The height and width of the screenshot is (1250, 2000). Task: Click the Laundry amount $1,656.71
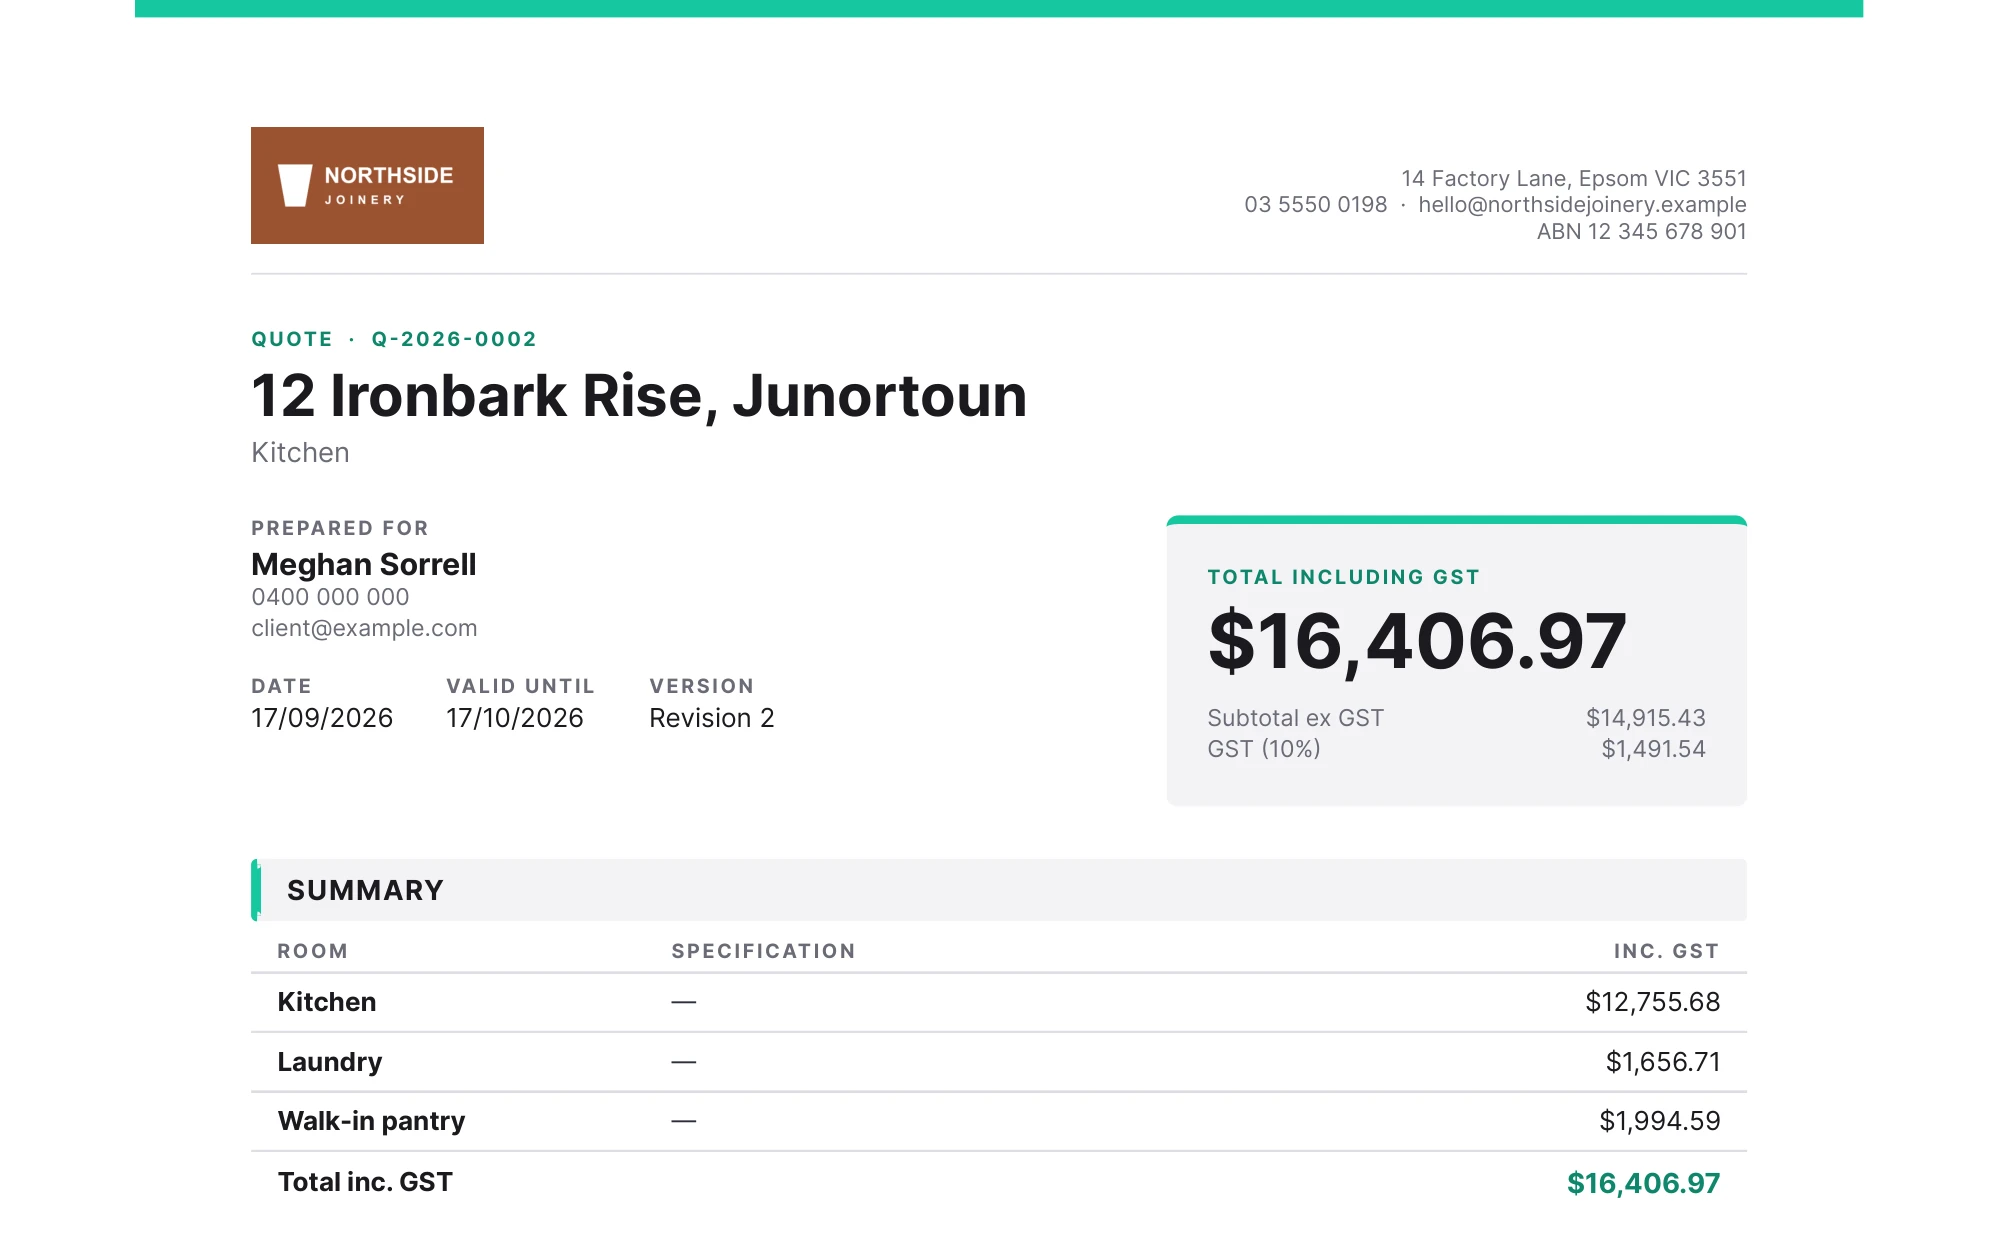coord(1663,1062)
